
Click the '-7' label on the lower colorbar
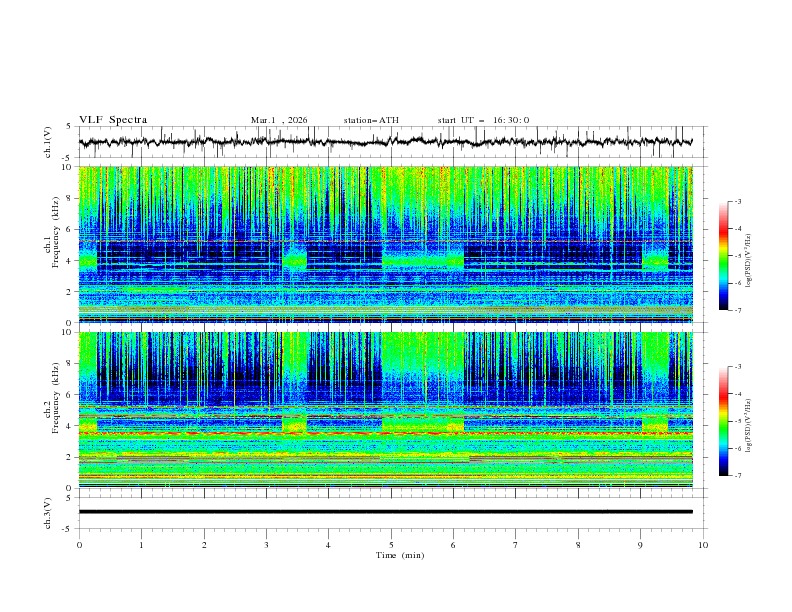click(x=738, y=476)
